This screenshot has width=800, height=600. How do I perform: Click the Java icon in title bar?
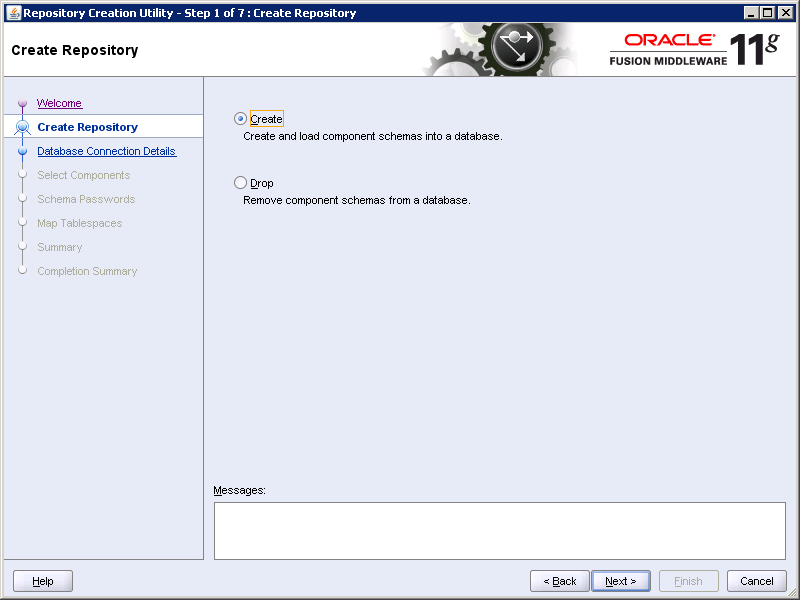click(x=13, y=13)
